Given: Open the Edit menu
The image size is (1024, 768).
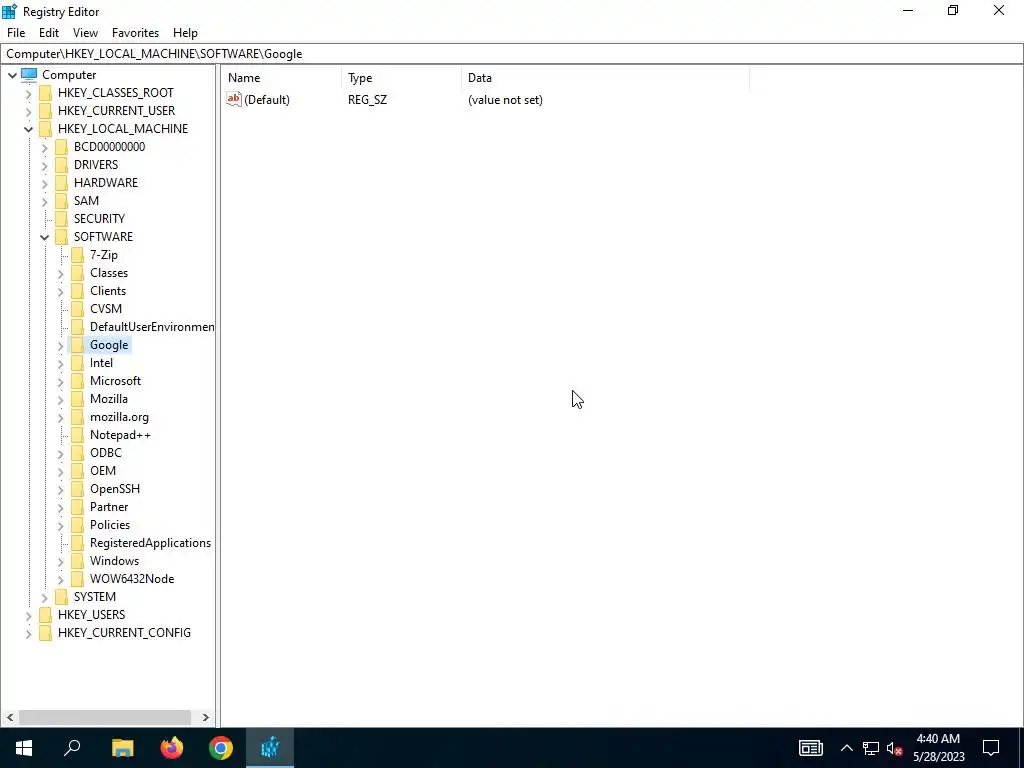Looking at the screenshot, I should 49,33.
